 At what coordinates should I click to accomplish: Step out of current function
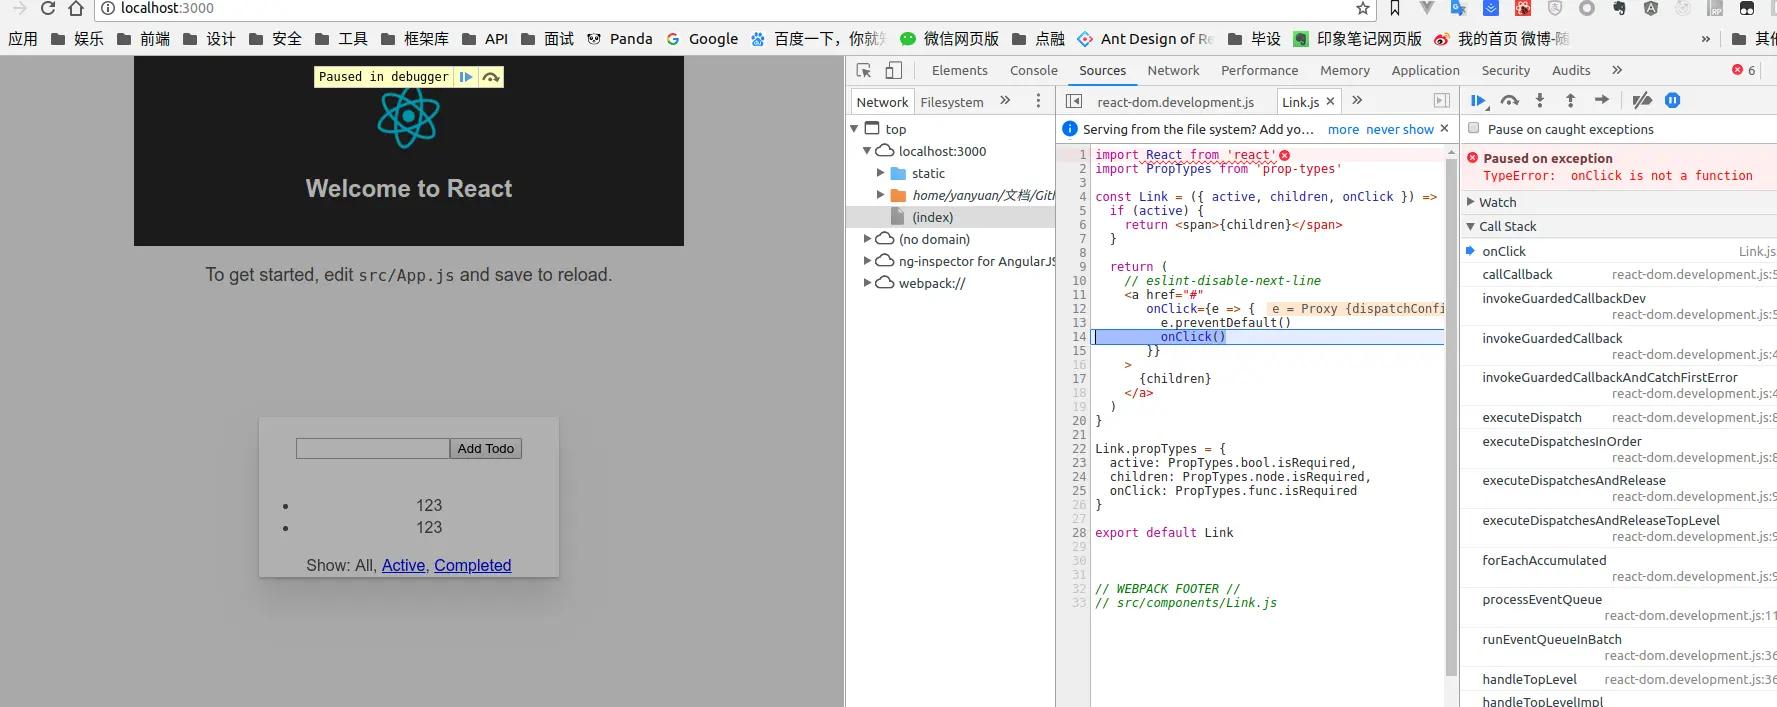(1570, 100)
